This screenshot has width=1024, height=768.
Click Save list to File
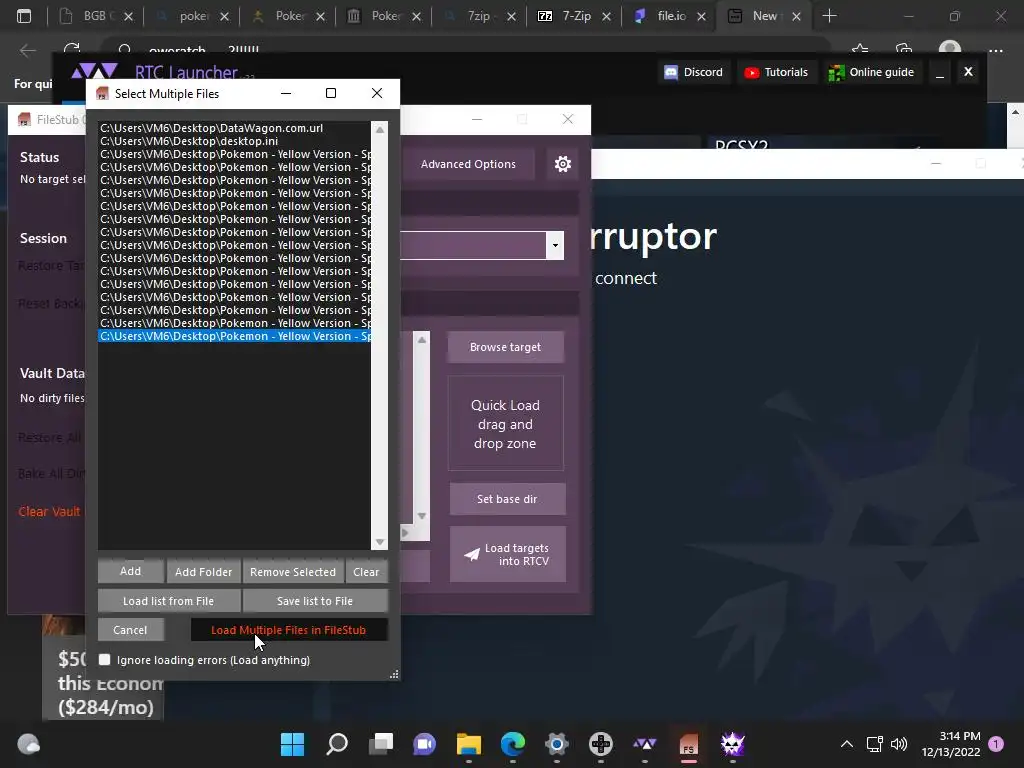click(x=315, y=601)
